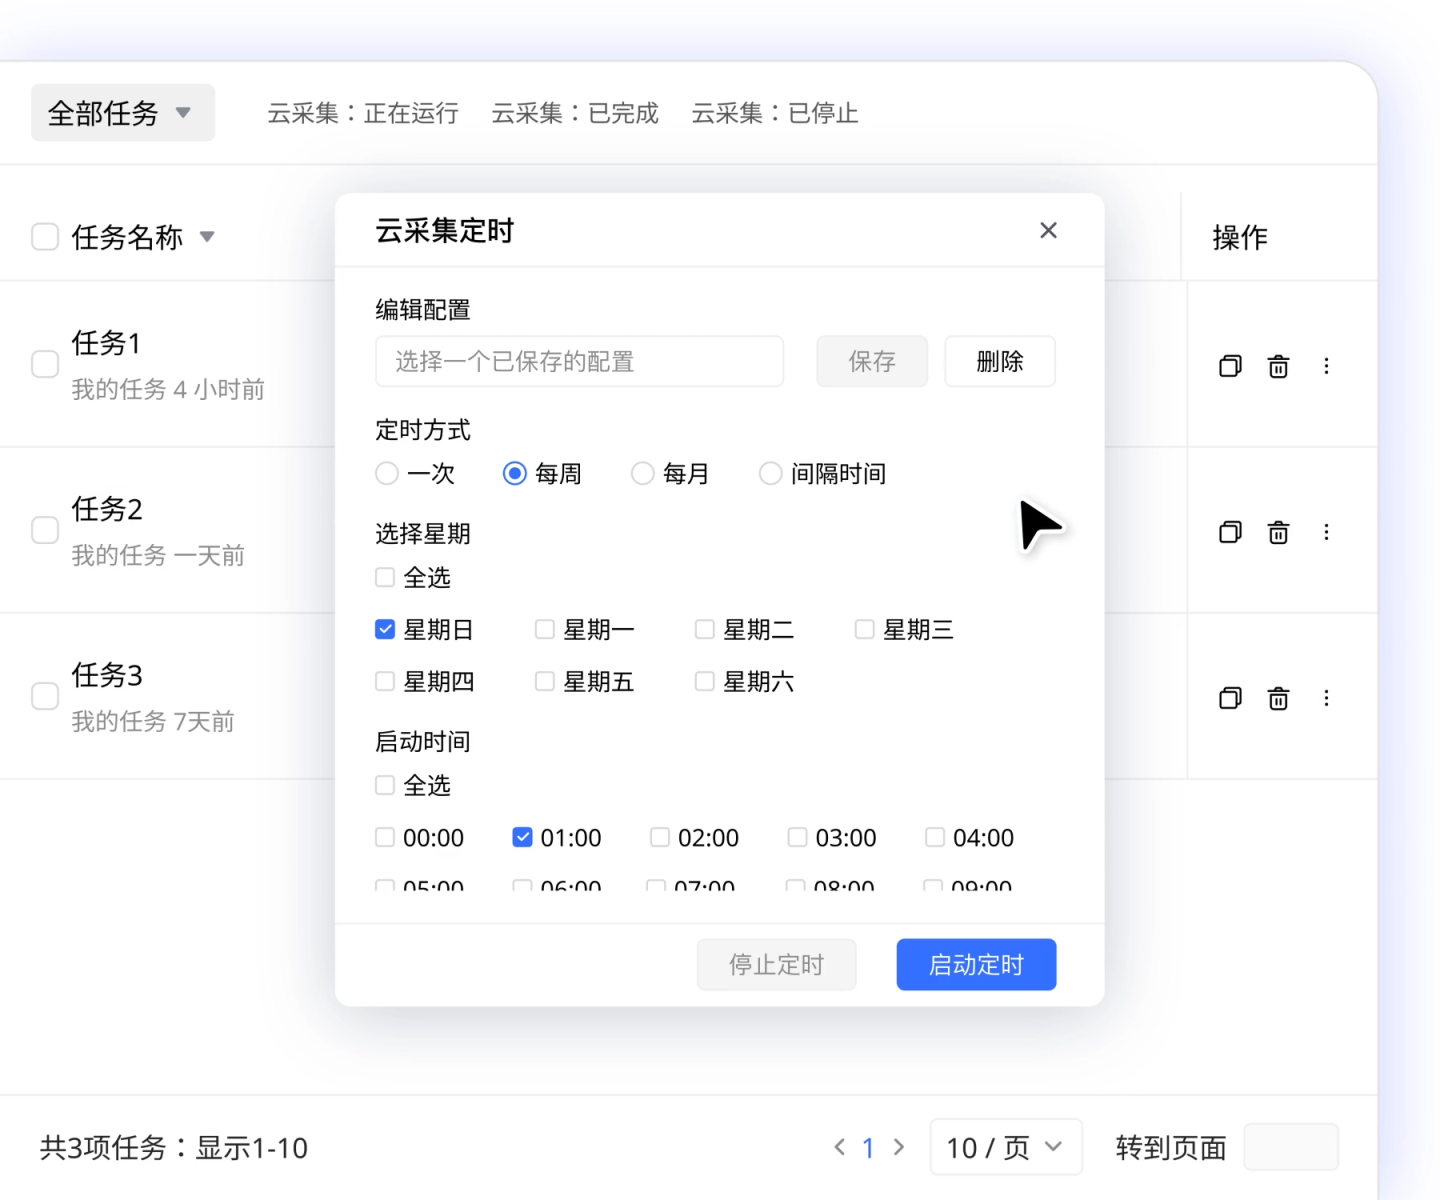Click the trash icon for 任务1
Image resolution: width=1440 pixels, height=1200 pixels.
pos(1278,366)
